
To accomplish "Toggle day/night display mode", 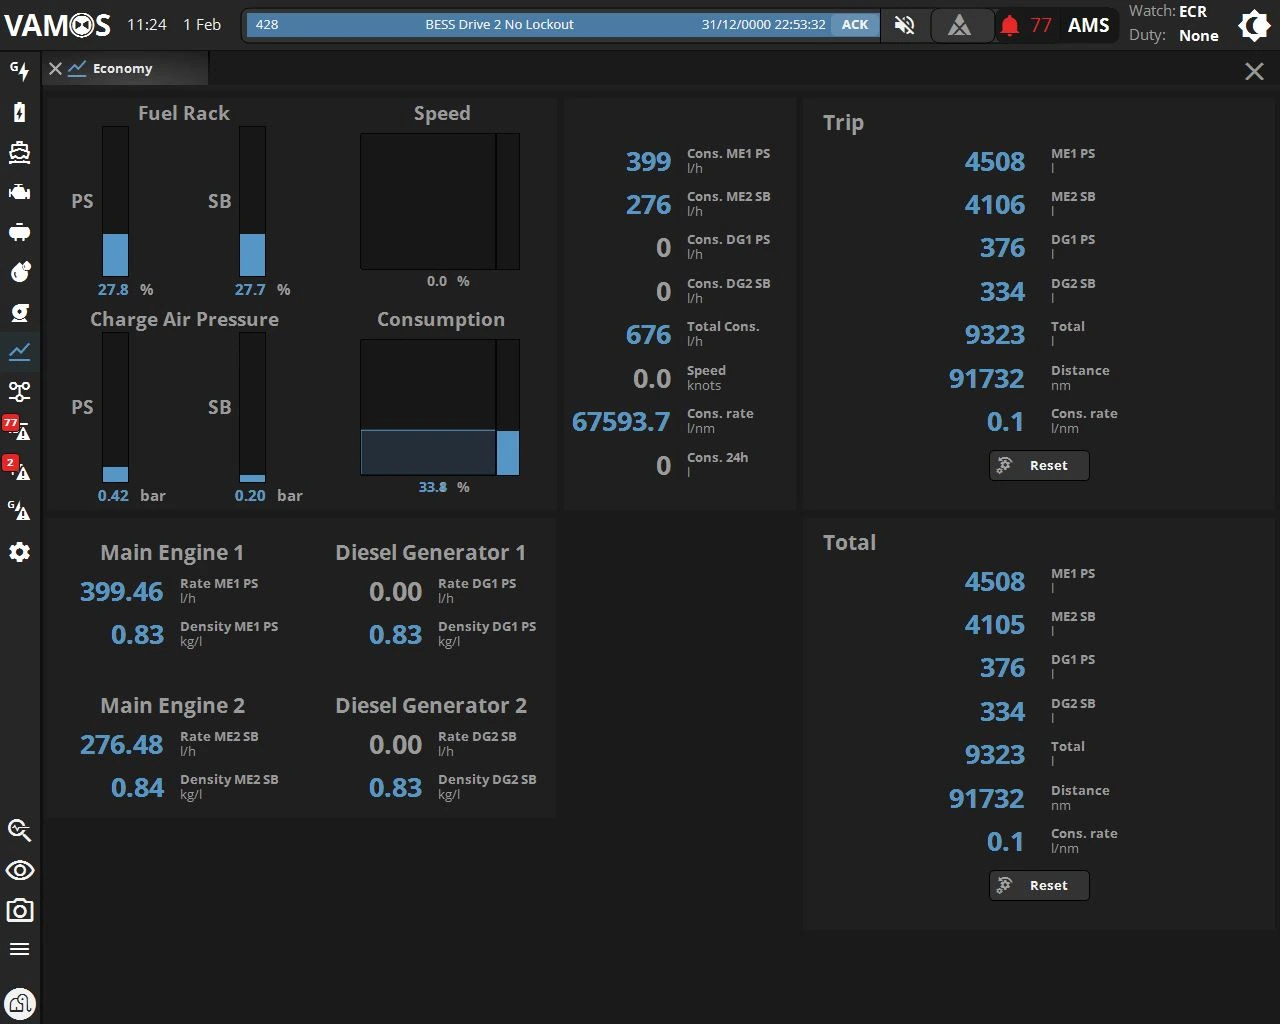I will point(1254,25).
